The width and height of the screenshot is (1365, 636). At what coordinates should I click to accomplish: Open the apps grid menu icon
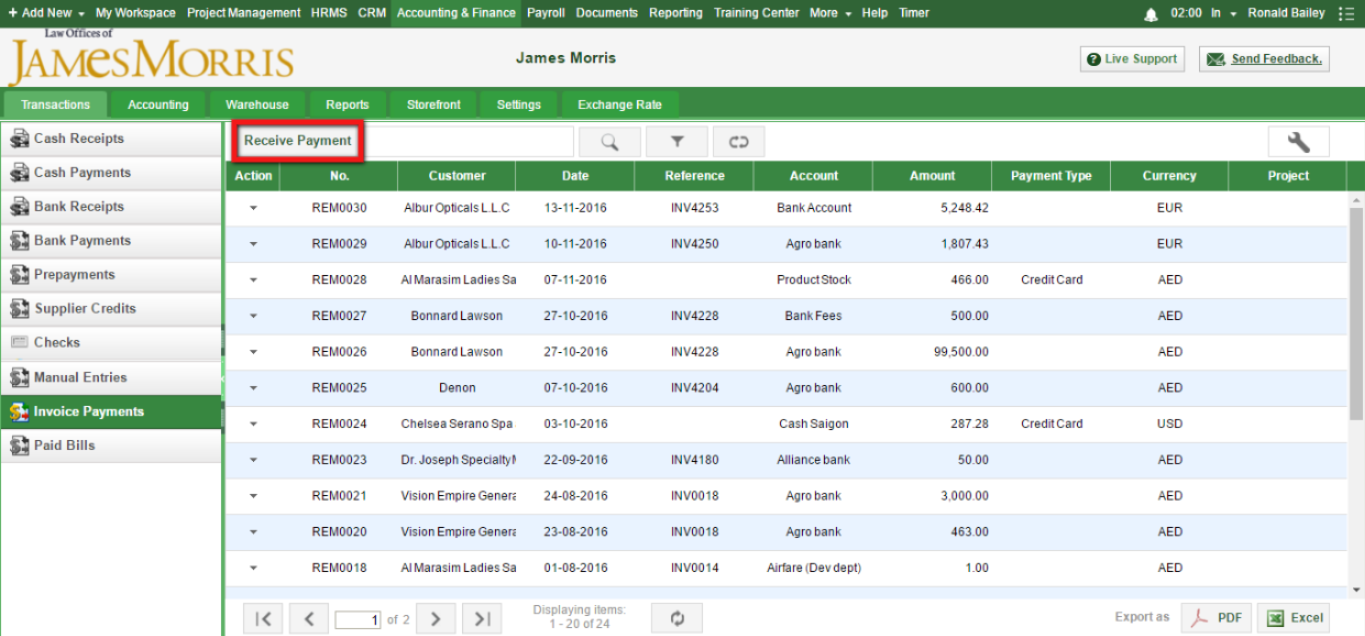[1346, 14]
